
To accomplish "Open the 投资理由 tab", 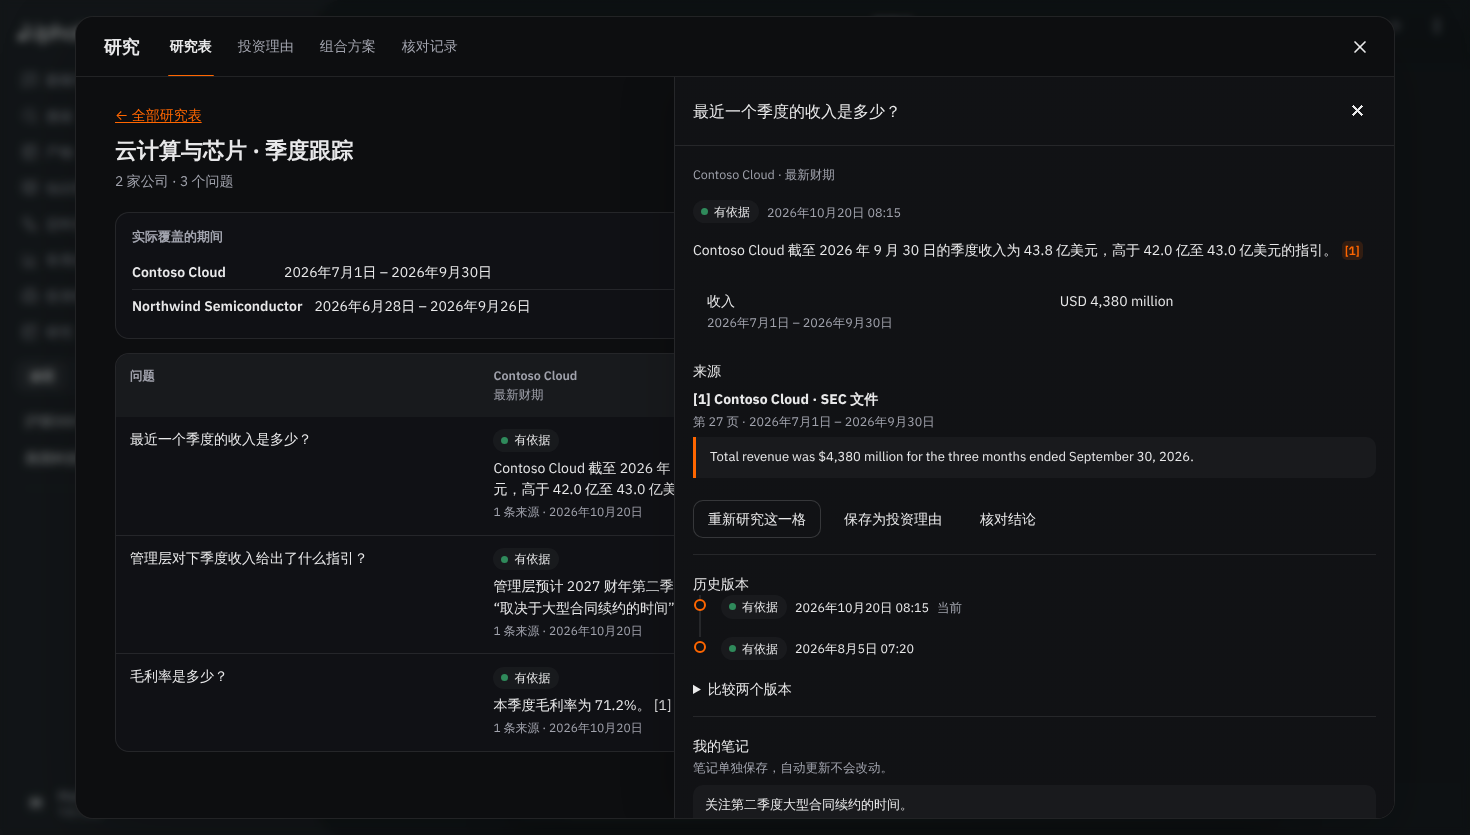I will (x=266, y=47).
